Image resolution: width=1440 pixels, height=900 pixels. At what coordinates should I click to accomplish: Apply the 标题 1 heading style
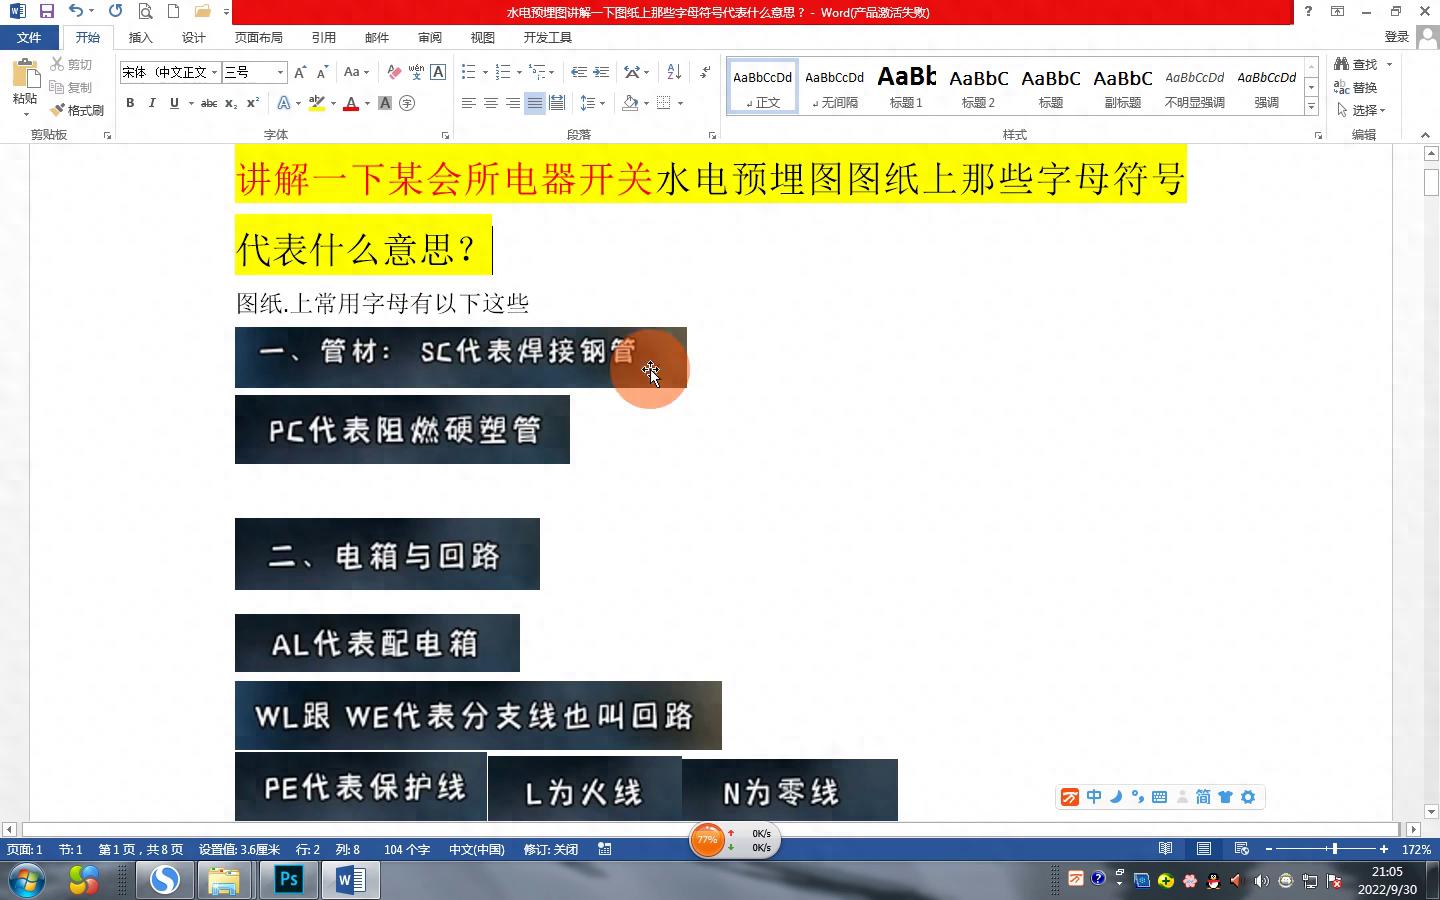(906, 86)
